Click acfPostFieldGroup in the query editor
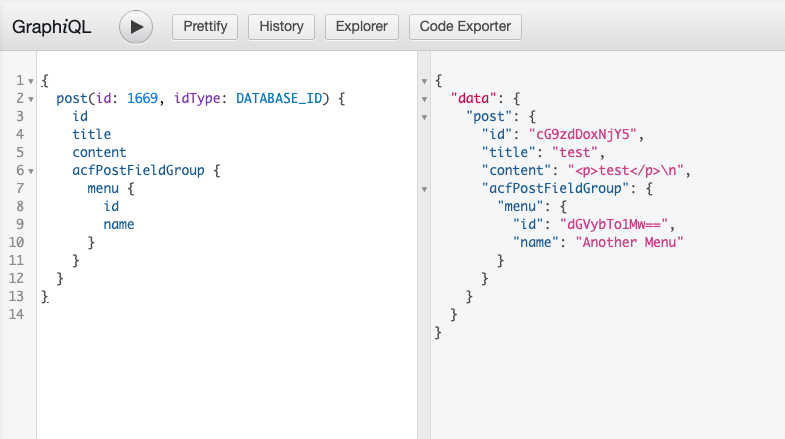This screenshot has width=785, height=439. point(138,171)
